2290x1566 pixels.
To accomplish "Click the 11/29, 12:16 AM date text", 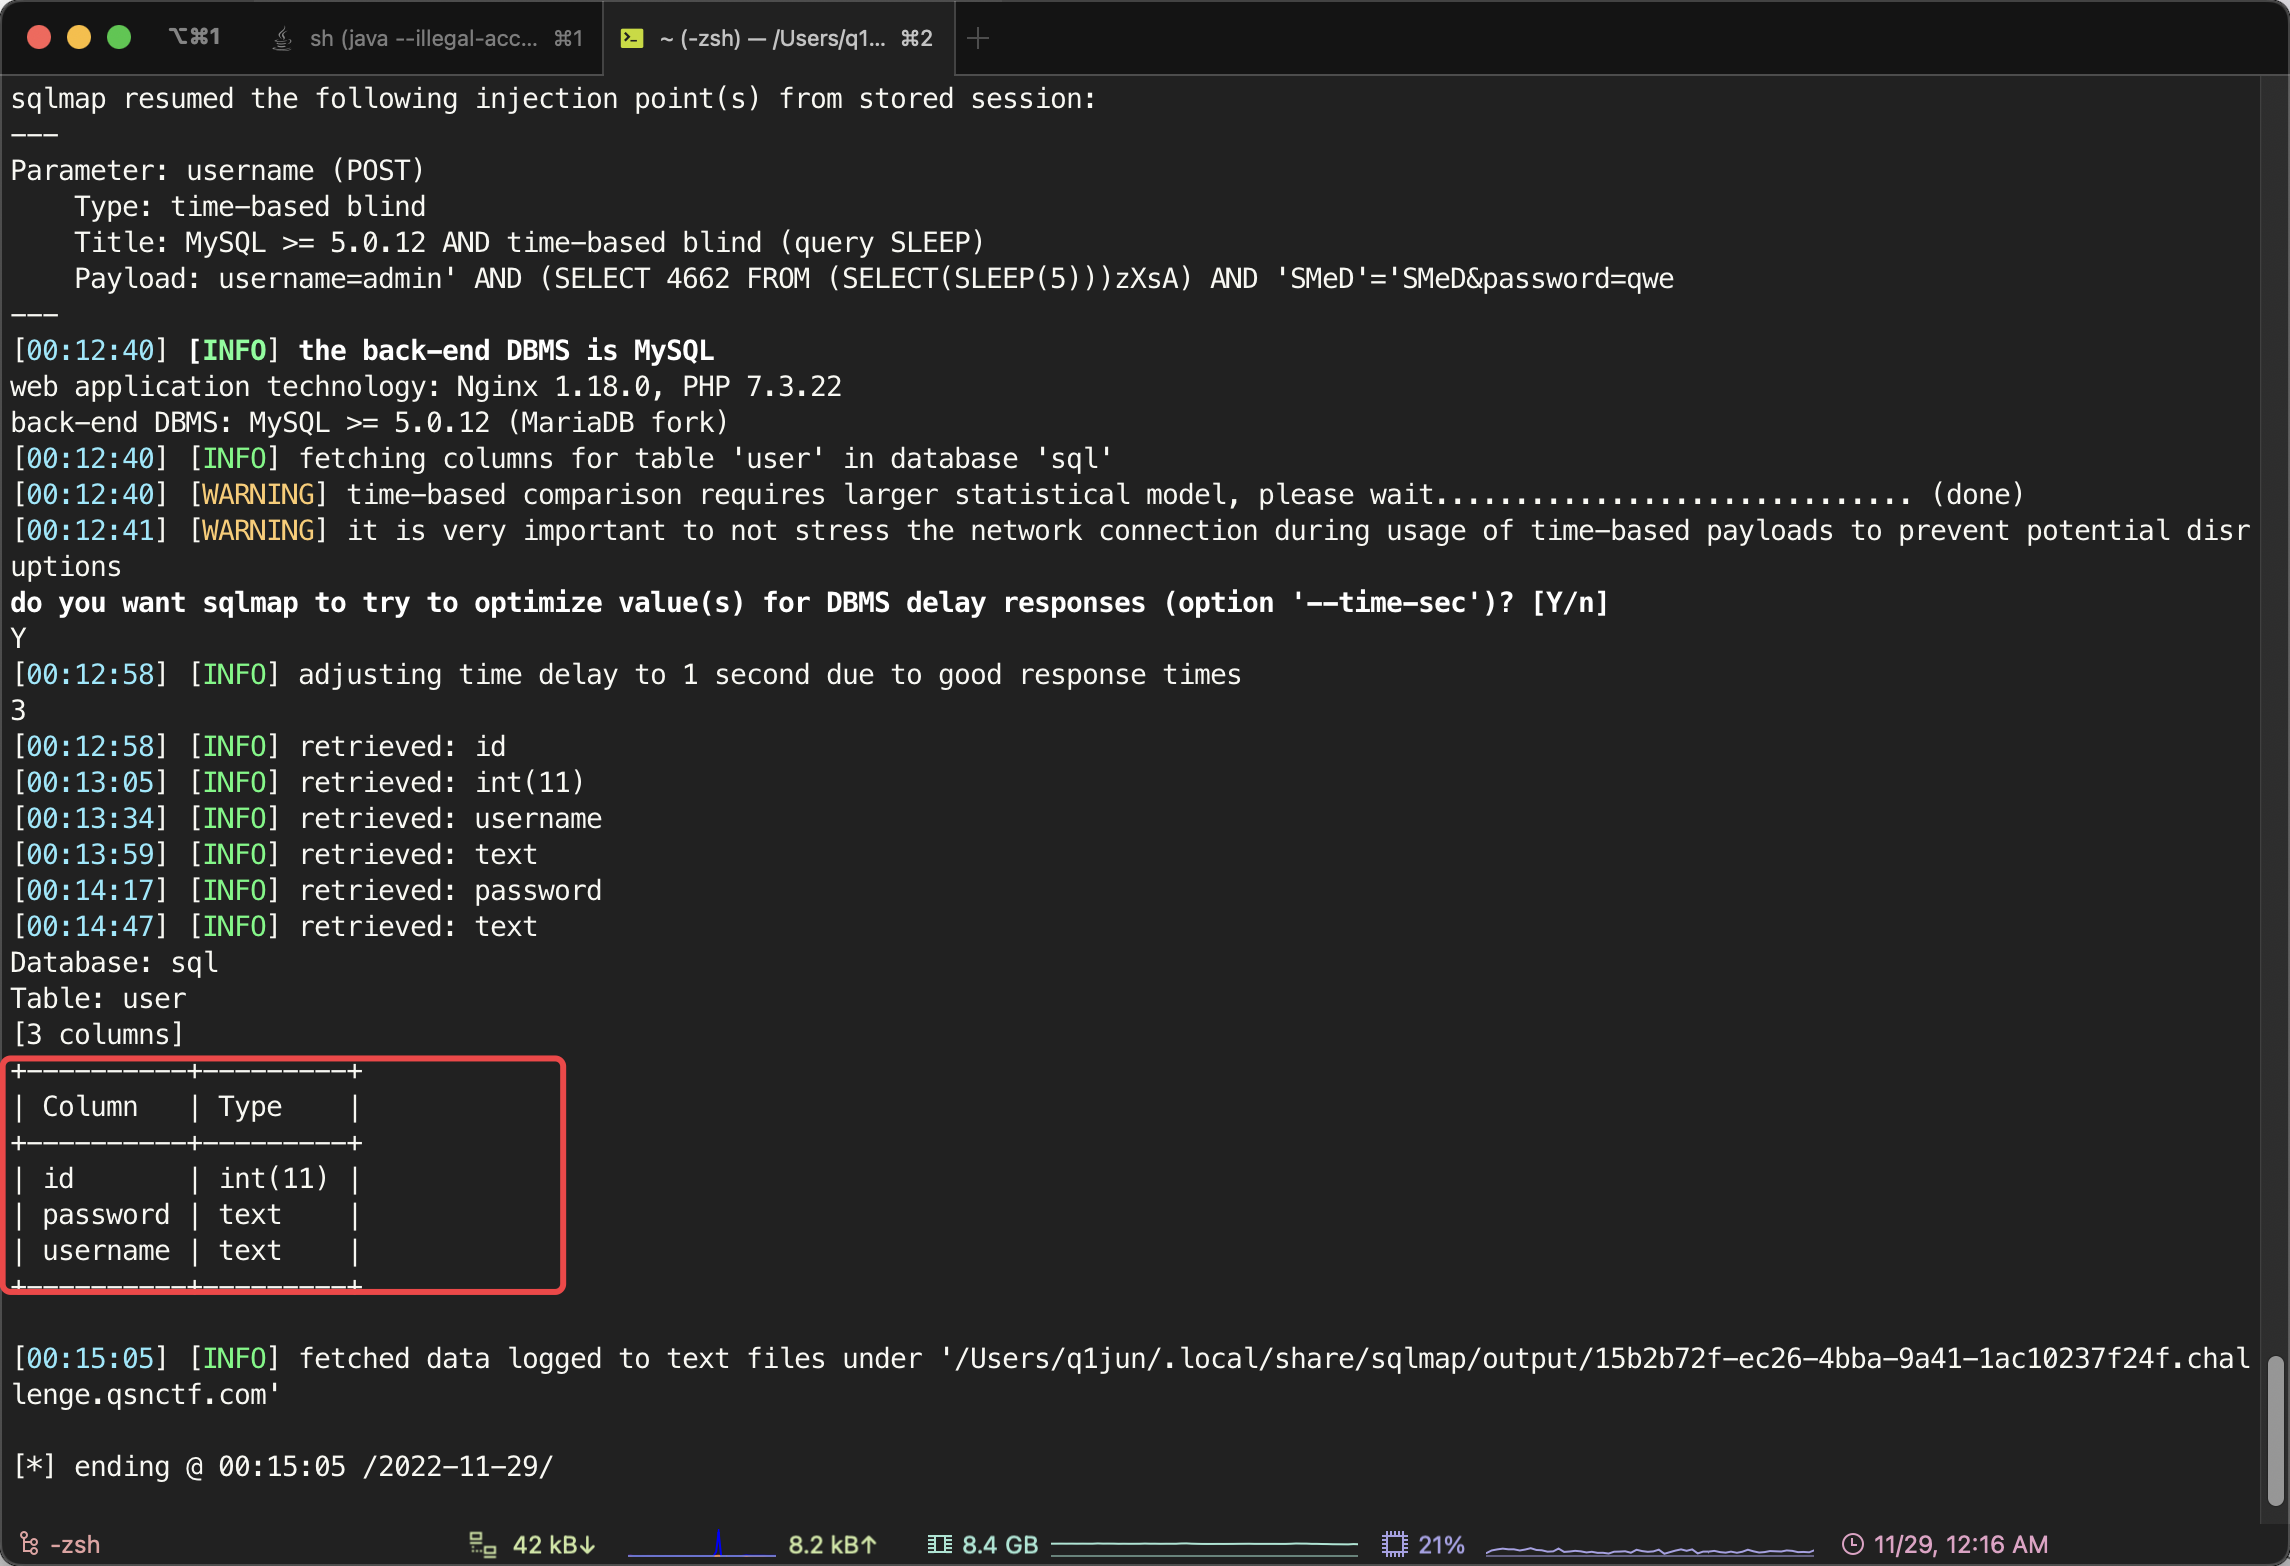I will tap(1960, 1544).
